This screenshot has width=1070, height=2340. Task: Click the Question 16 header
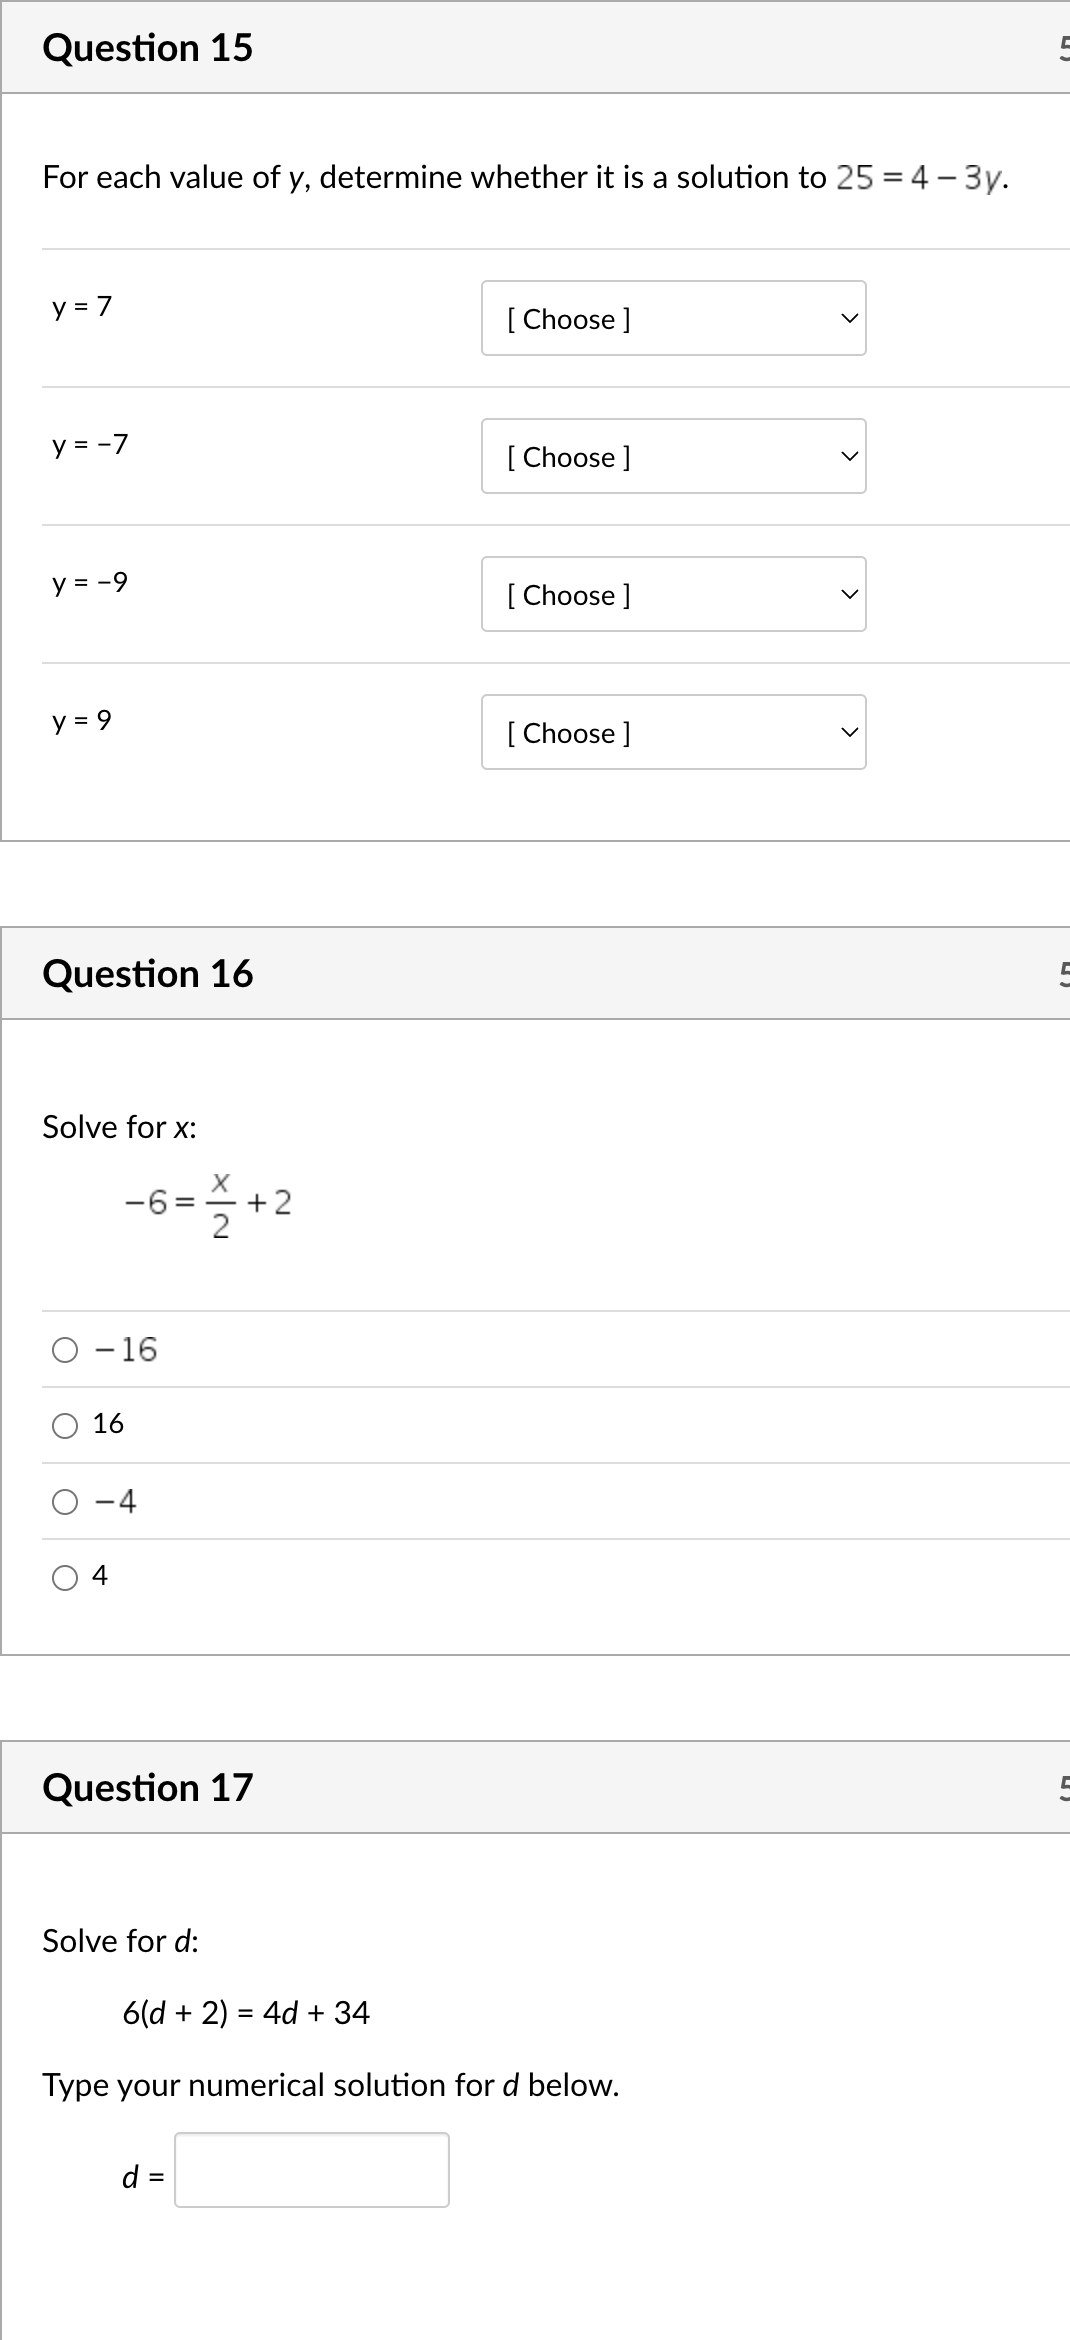pyautogui.click(x=149, y=972)
